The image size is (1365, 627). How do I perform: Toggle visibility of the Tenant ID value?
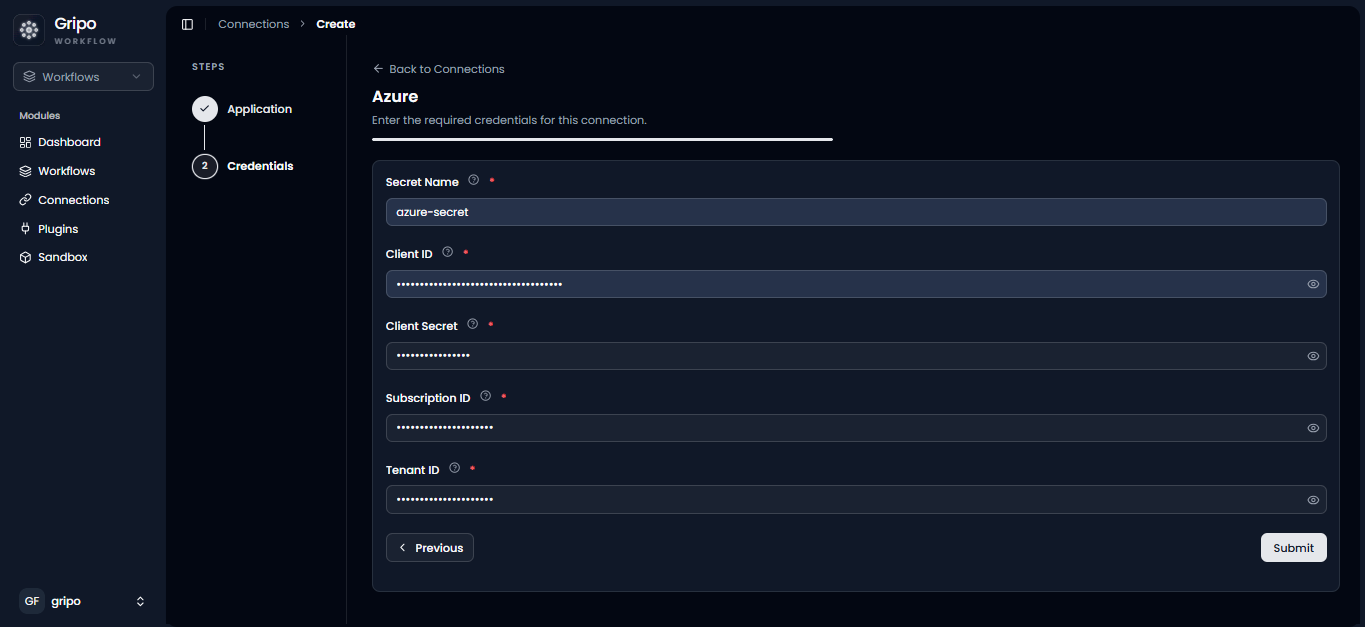click(x=1313, y=500)
